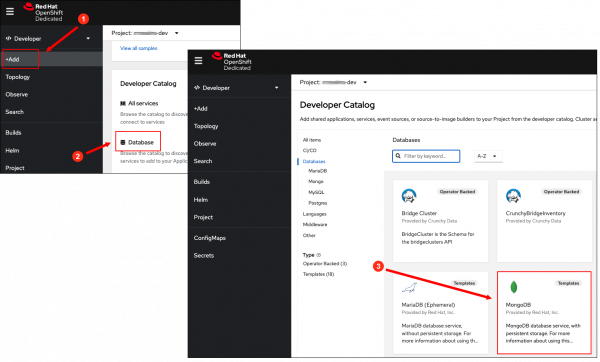Toggle Operator Backed (3) type filter
This screenshot has width=600, height=362.
click(x=324, y=264)
